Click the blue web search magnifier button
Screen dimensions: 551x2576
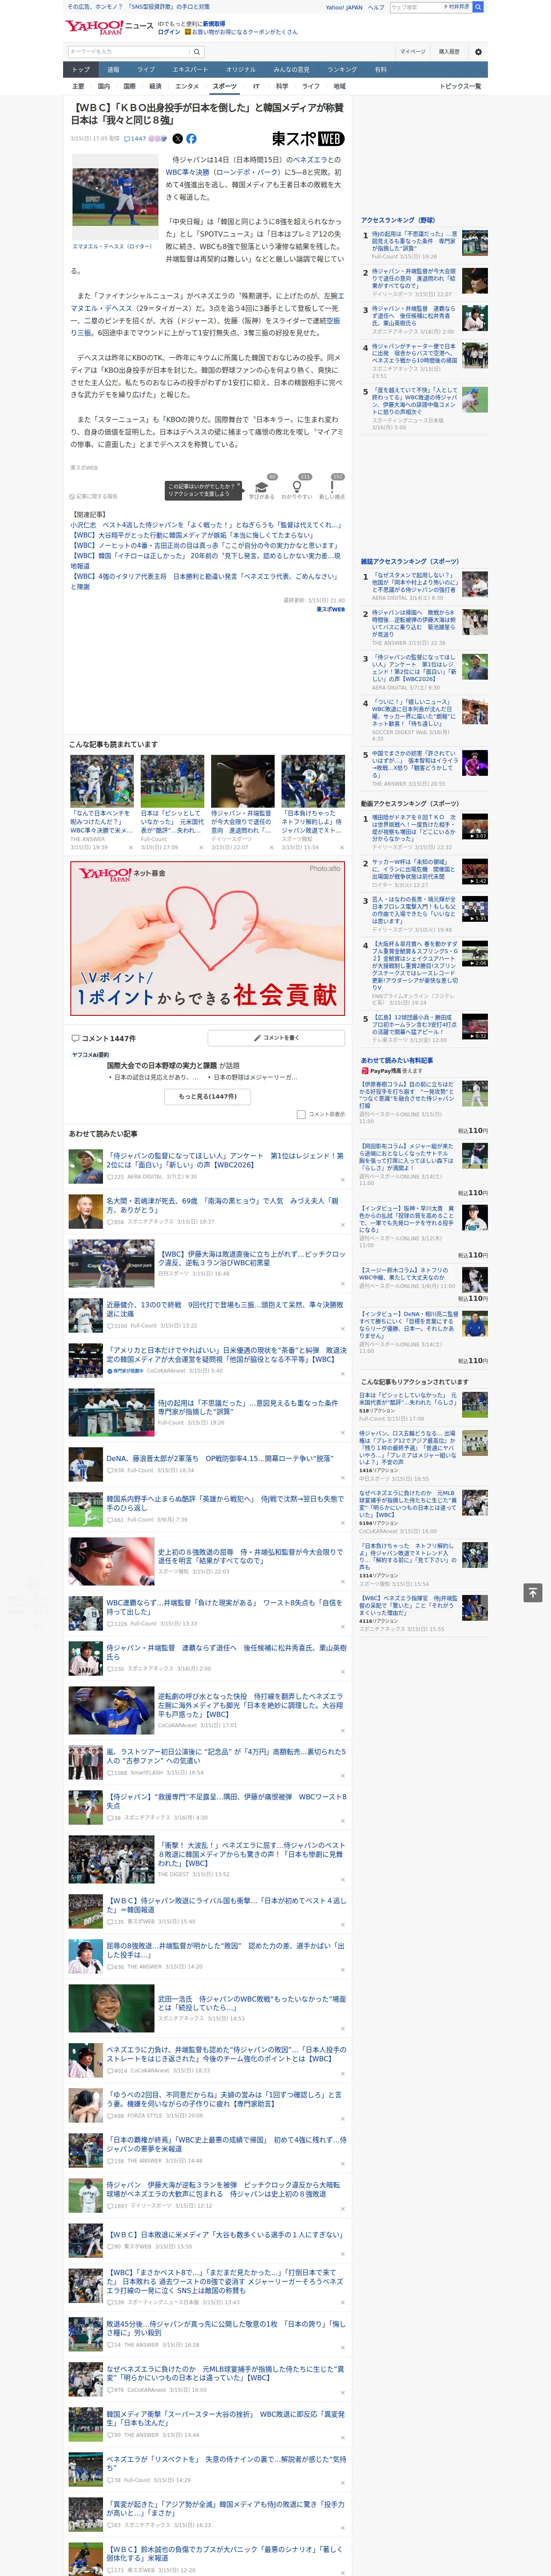(x=478, y=7)
